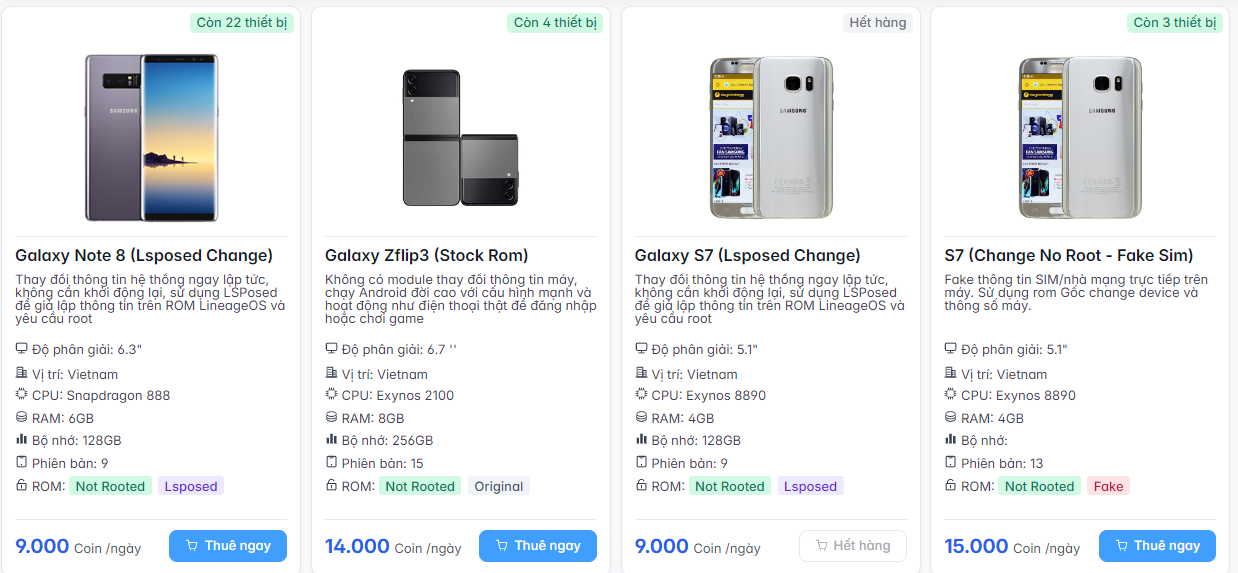Screen dimensions: 1238x573
Task: Open the S7 Fake Sim phone image
Action: tap(1080, 137)
